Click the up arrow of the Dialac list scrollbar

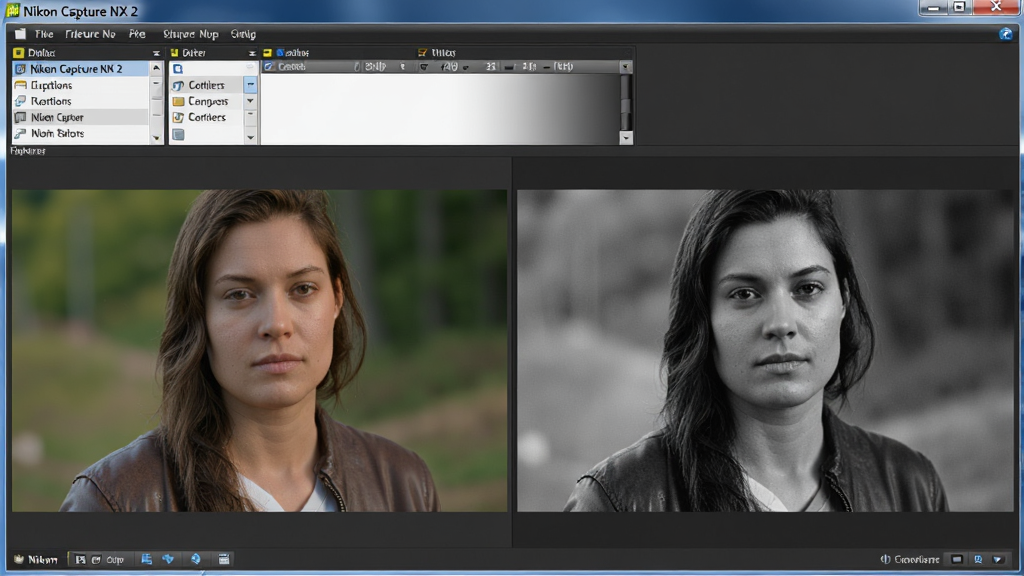[x=156, y=68]
